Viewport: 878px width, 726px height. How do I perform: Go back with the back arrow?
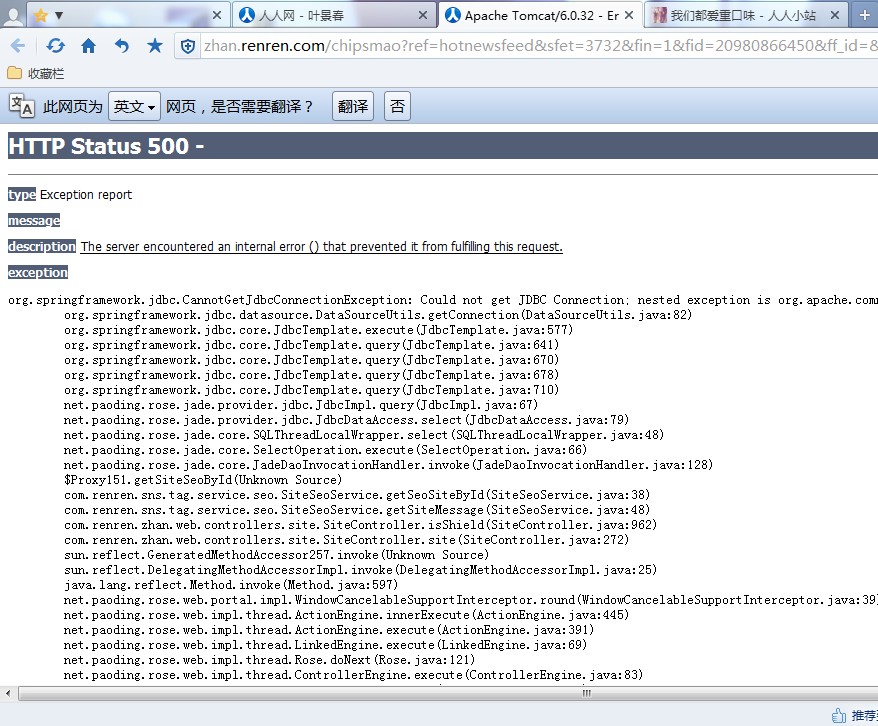coord(18,46)
